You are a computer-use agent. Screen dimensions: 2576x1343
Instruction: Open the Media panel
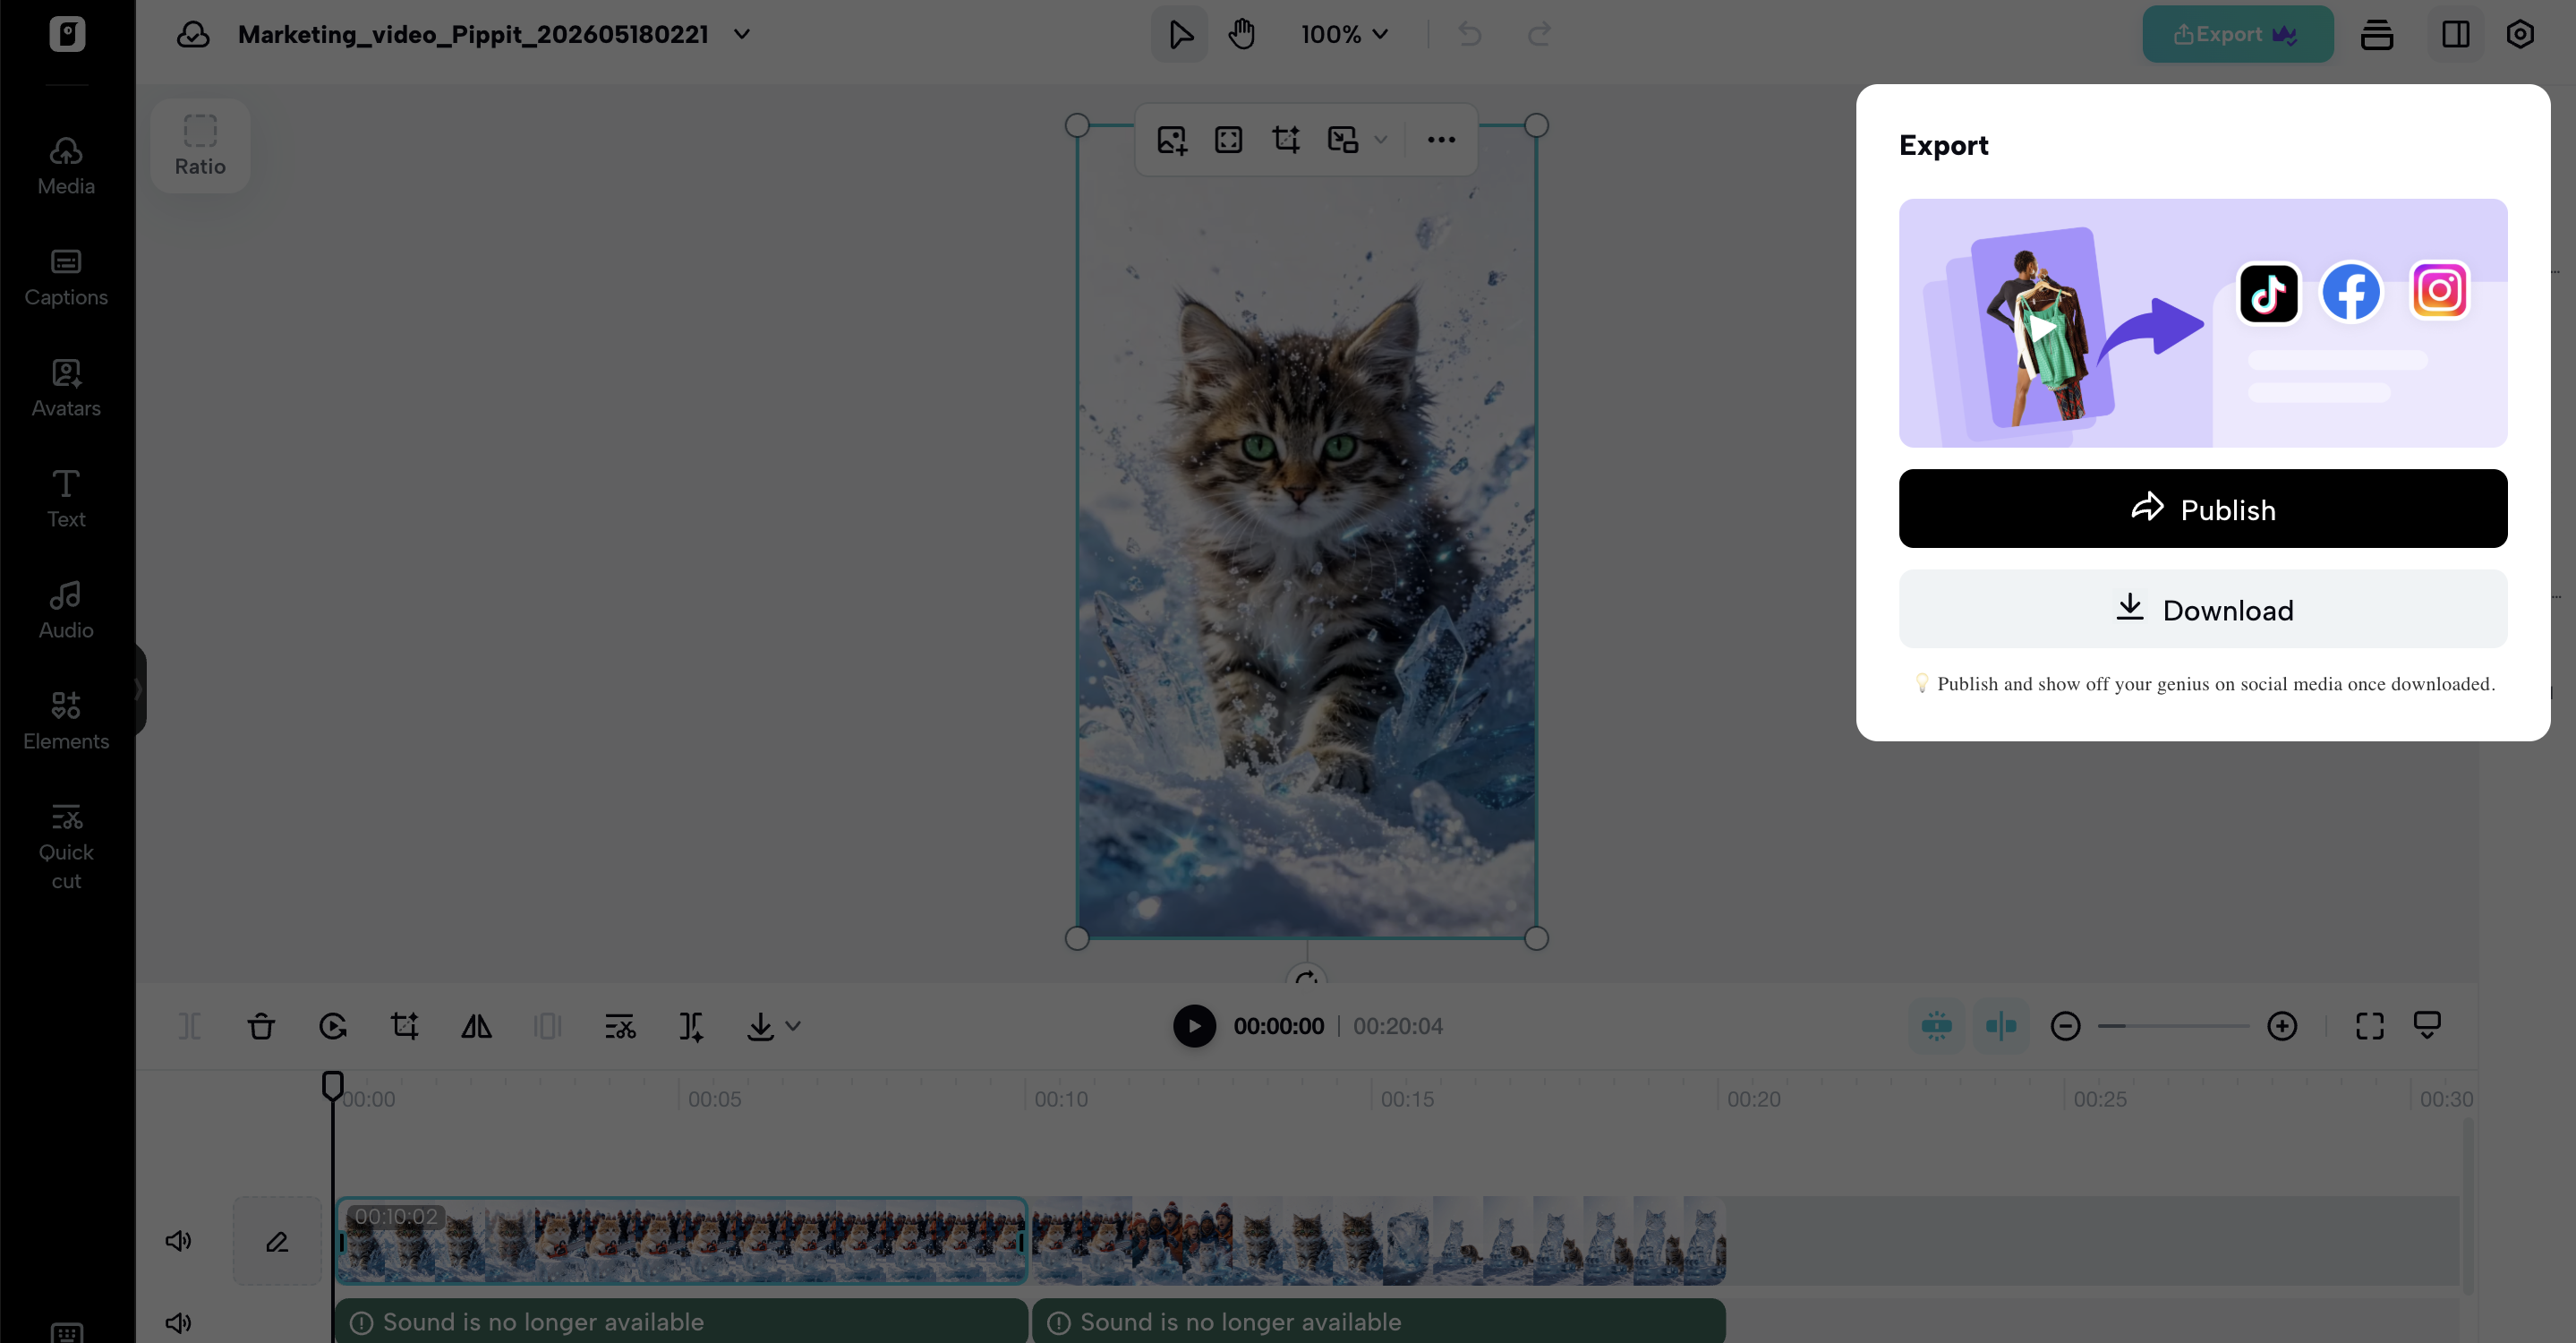(x=66, y=166)
